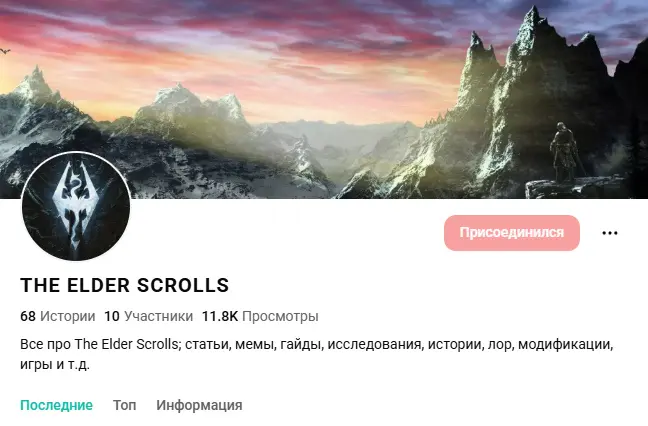
Task: Select the "Последние" tab
Action: coord(57,405)
